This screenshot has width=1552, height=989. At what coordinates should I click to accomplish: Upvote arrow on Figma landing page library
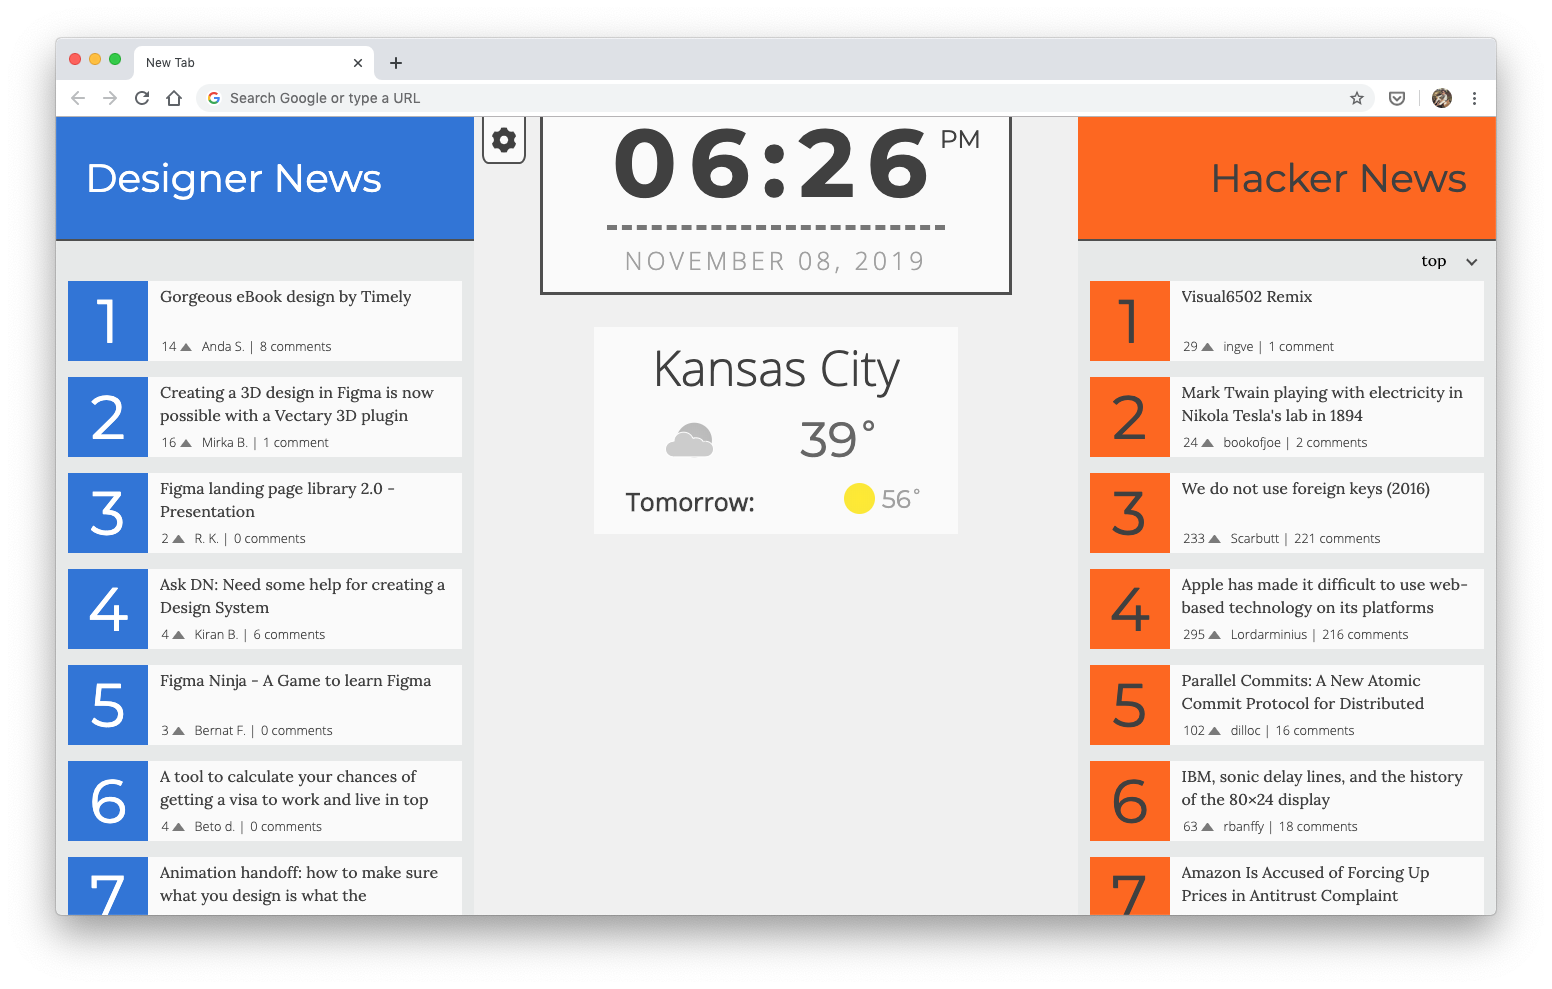tap(178, 539)
